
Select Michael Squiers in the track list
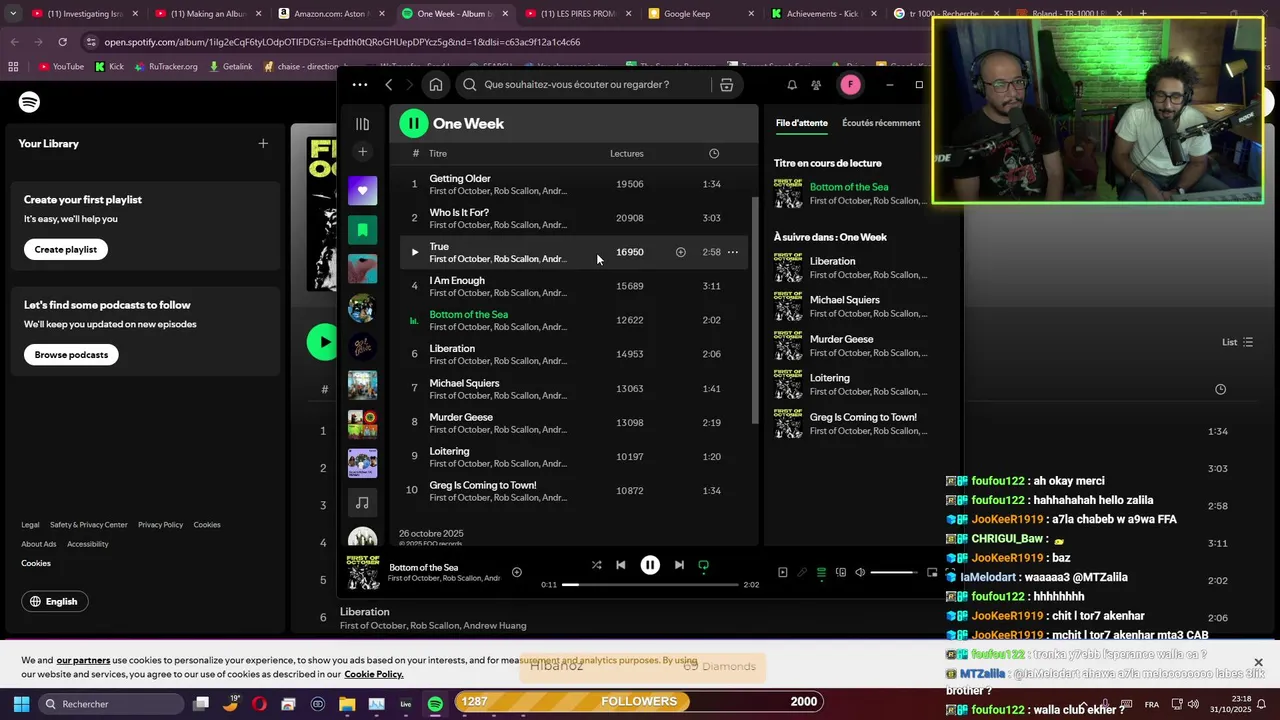click(573, 388)
